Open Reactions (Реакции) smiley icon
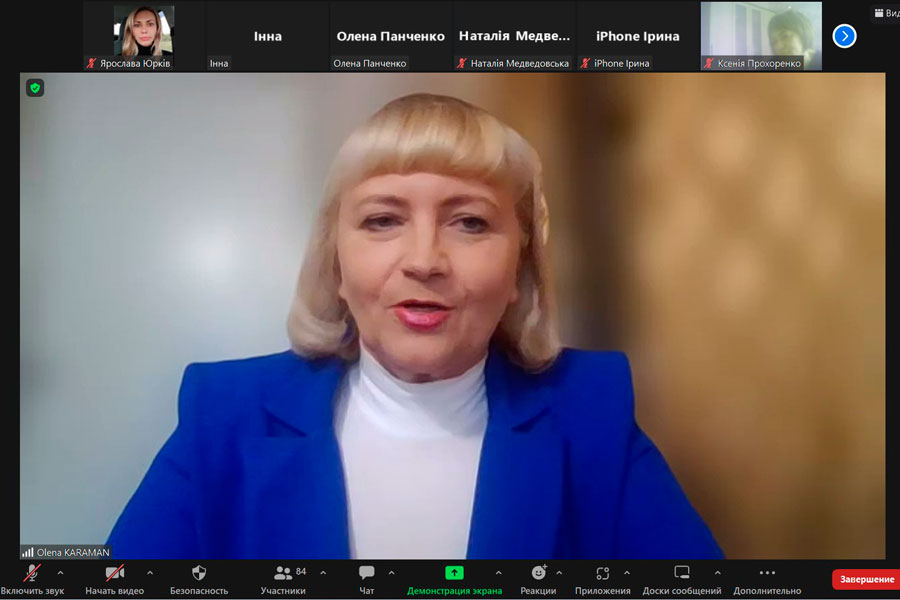The width and height of the screenshot is (900, 600). [538, 574]
